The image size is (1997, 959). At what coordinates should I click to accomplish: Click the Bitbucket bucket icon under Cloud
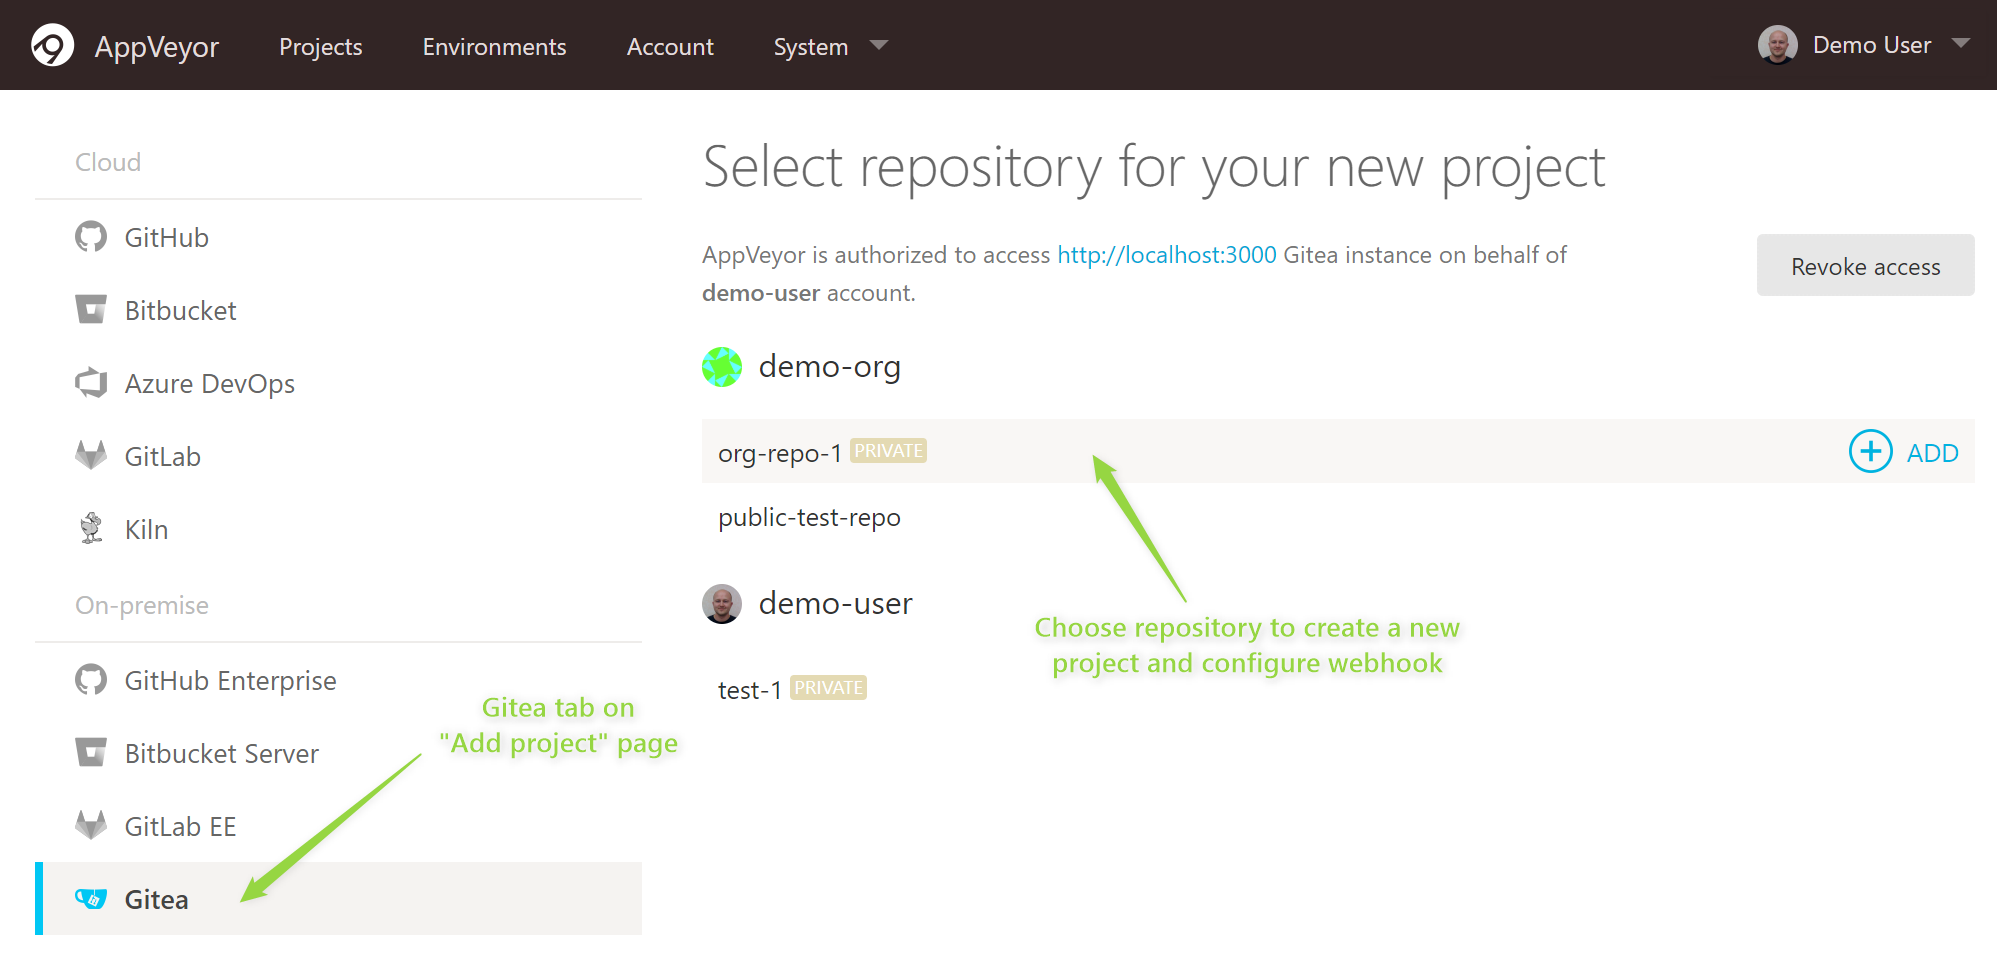pos(91,310)
